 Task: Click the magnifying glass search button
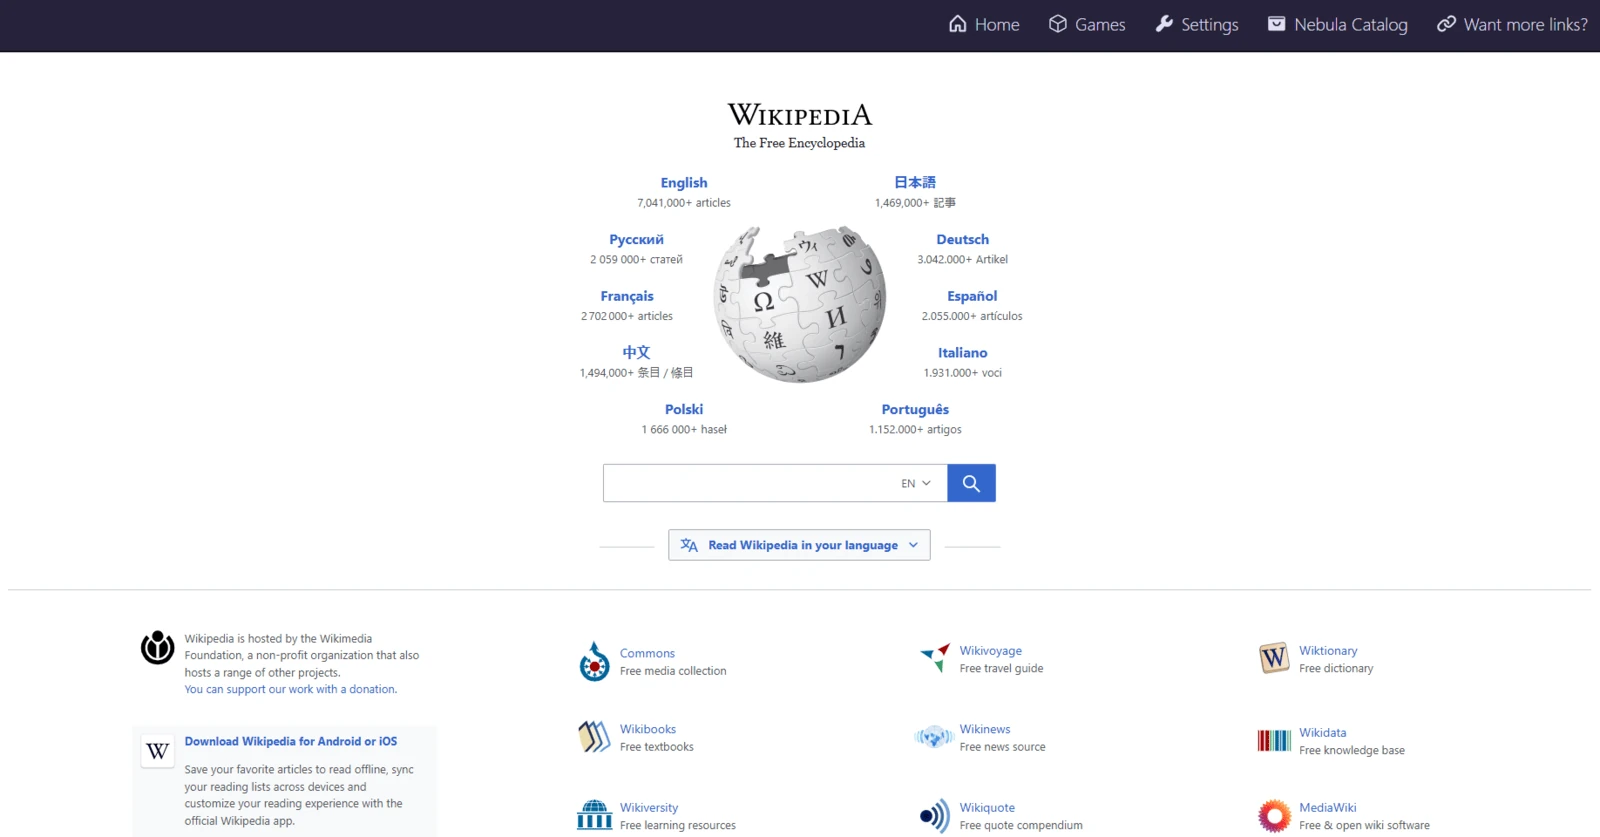(971, 483)
